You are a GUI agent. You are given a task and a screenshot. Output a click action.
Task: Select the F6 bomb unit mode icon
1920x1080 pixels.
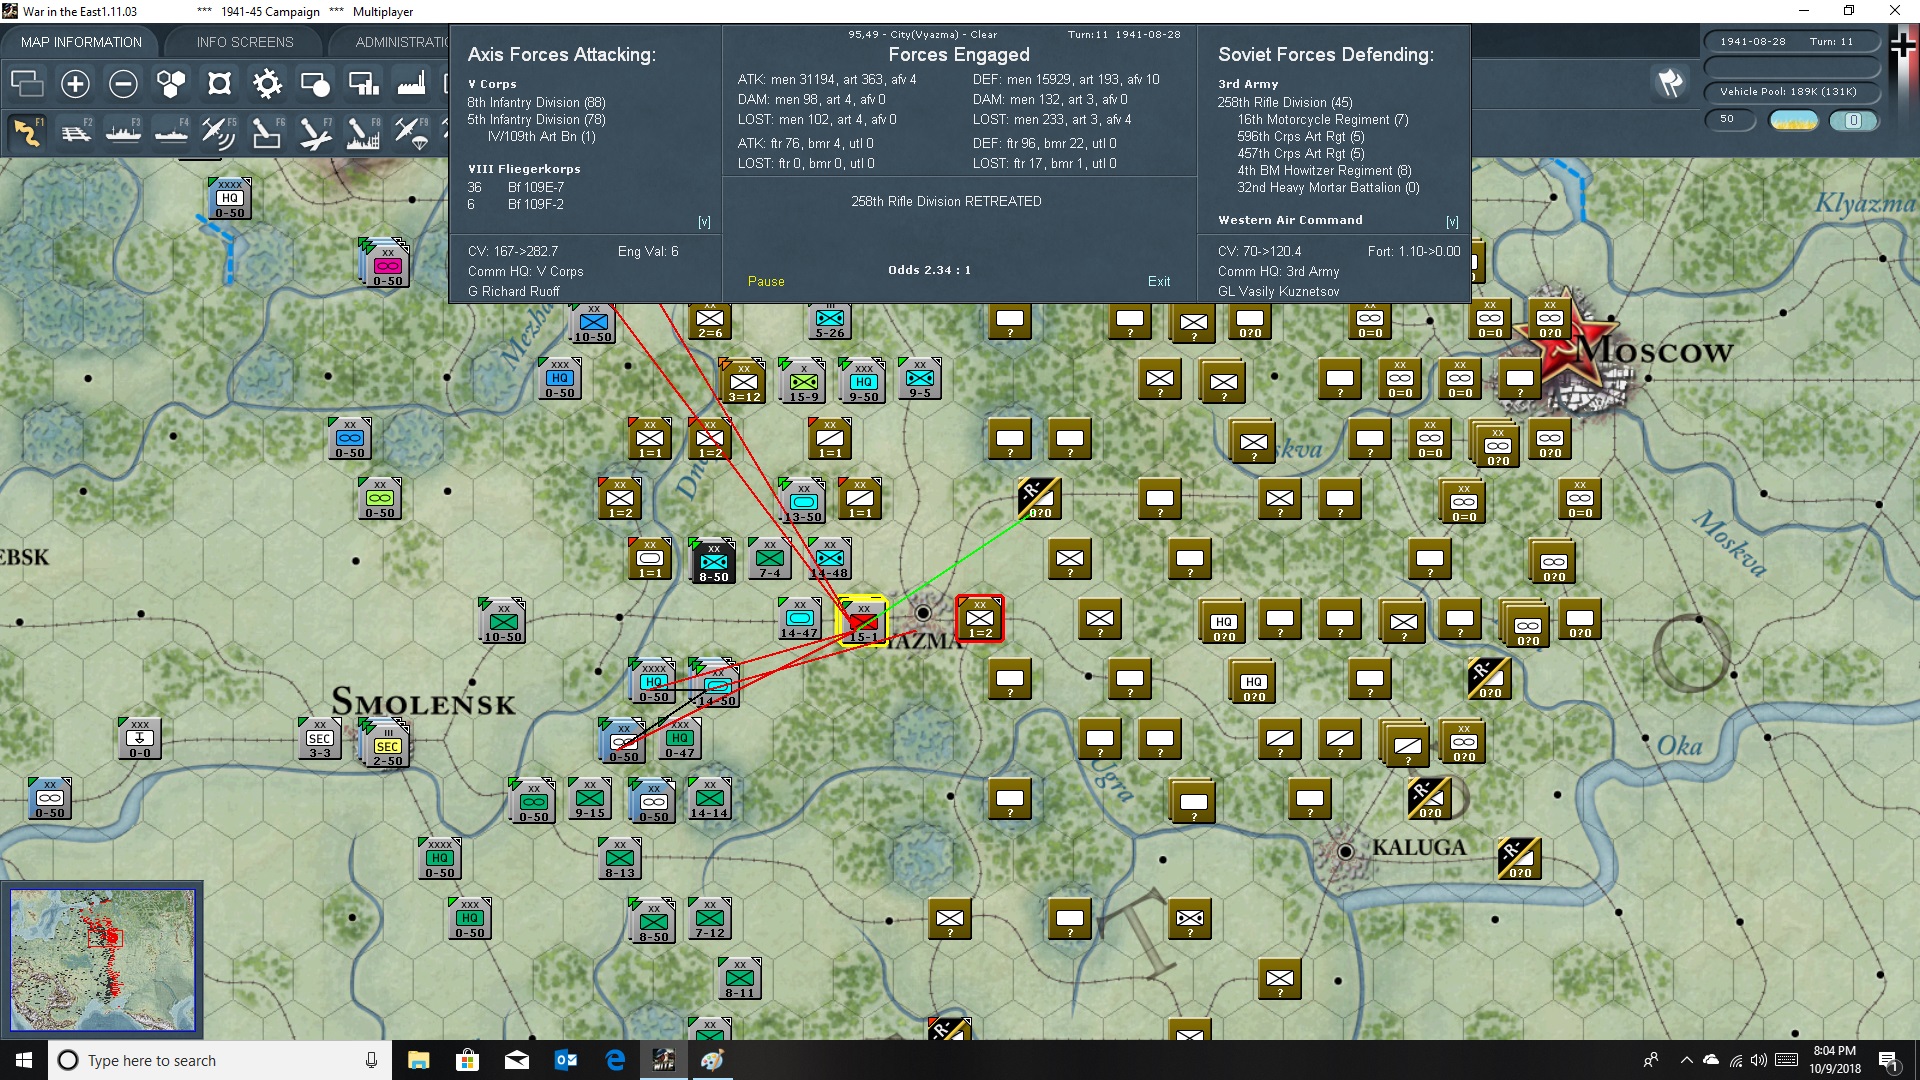tap(267, 132)
